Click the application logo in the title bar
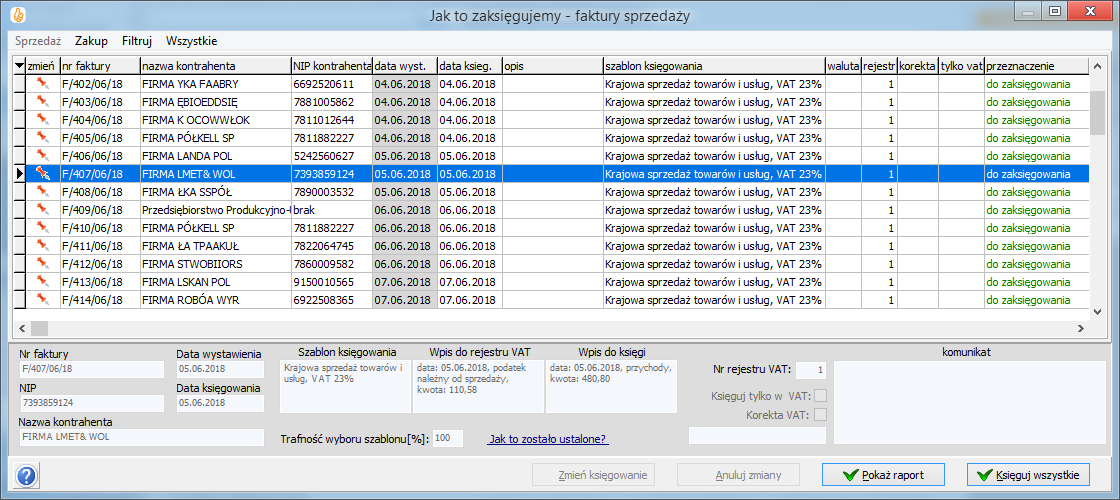Screen dimensions: 1120x500 click(x=17, y=14)
